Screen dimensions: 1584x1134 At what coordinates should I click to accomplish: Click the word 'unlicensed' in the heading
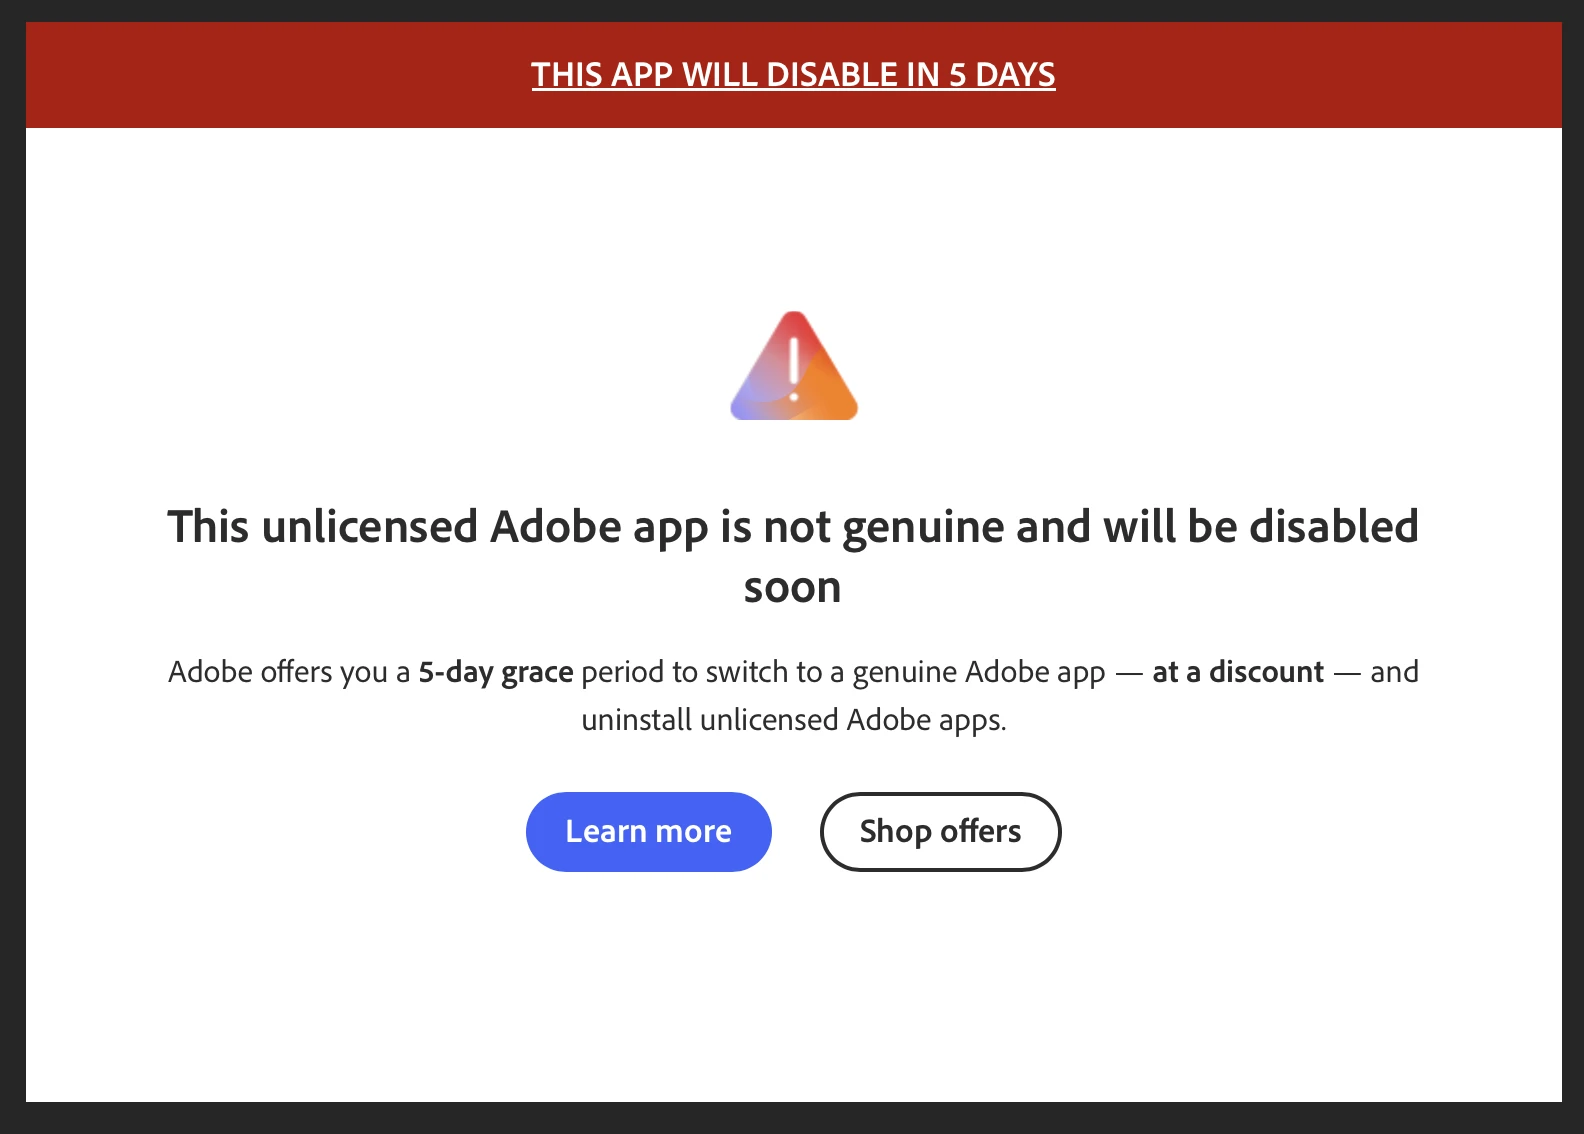pos(370,527)
